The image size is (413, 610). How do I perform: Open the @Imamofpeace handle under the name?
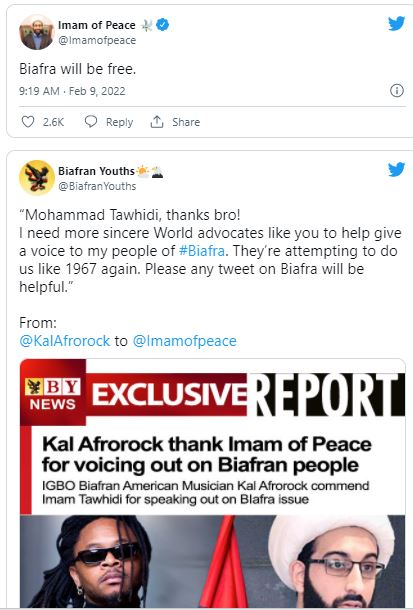(97, 40)
